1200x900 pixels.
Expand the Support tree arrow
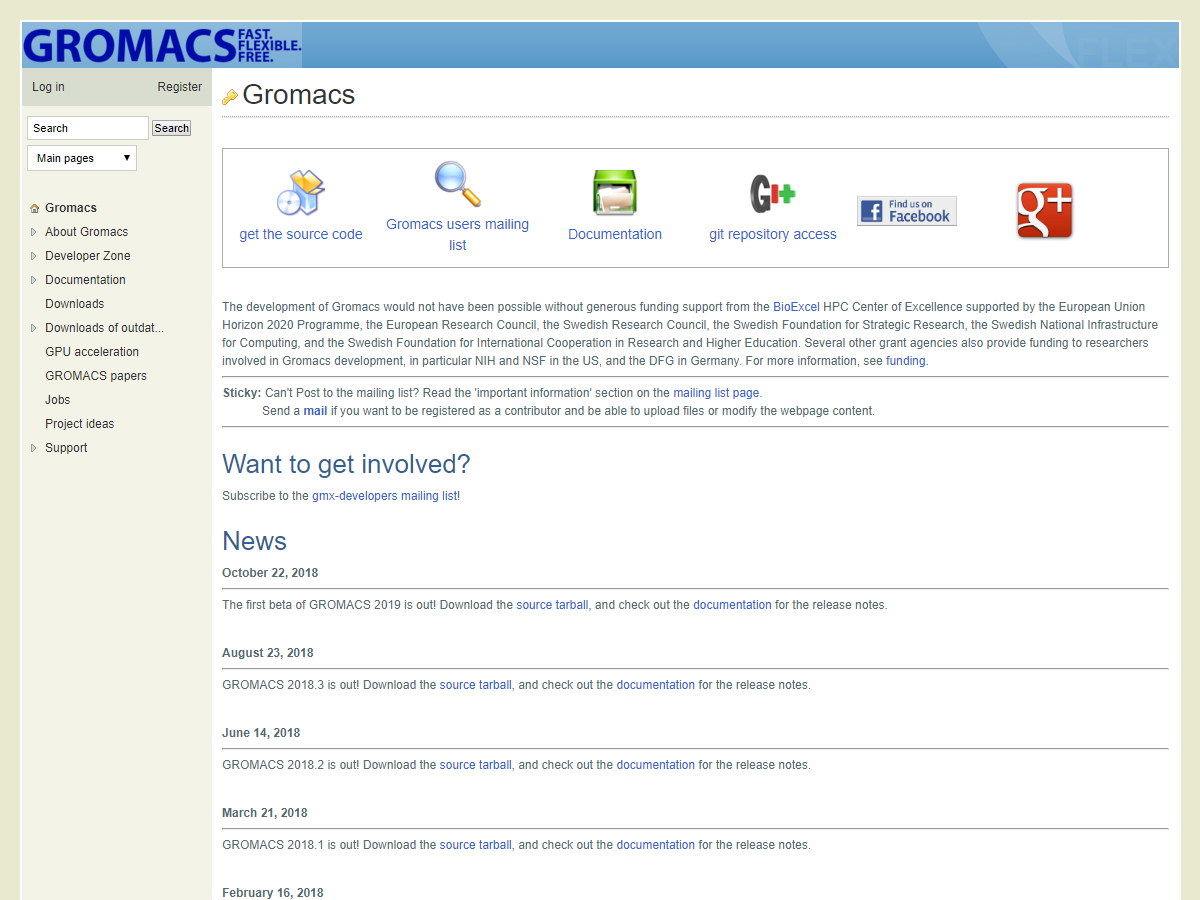[34, 448]
